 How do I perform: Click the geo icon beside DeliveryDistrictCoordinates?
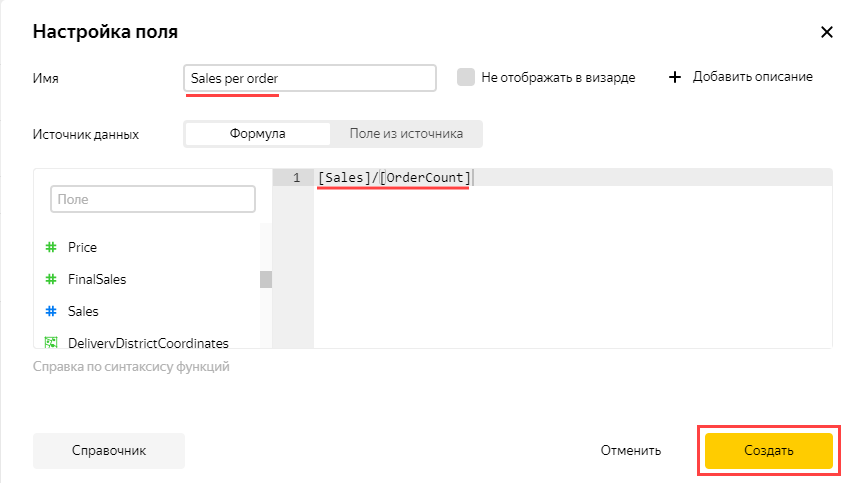click(x=51, y=342)
